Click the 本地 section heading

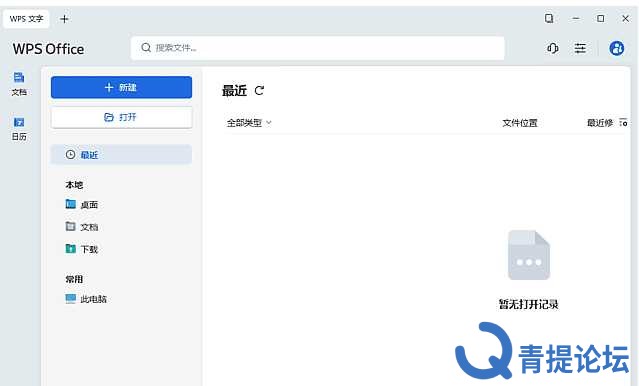point(74,185)
